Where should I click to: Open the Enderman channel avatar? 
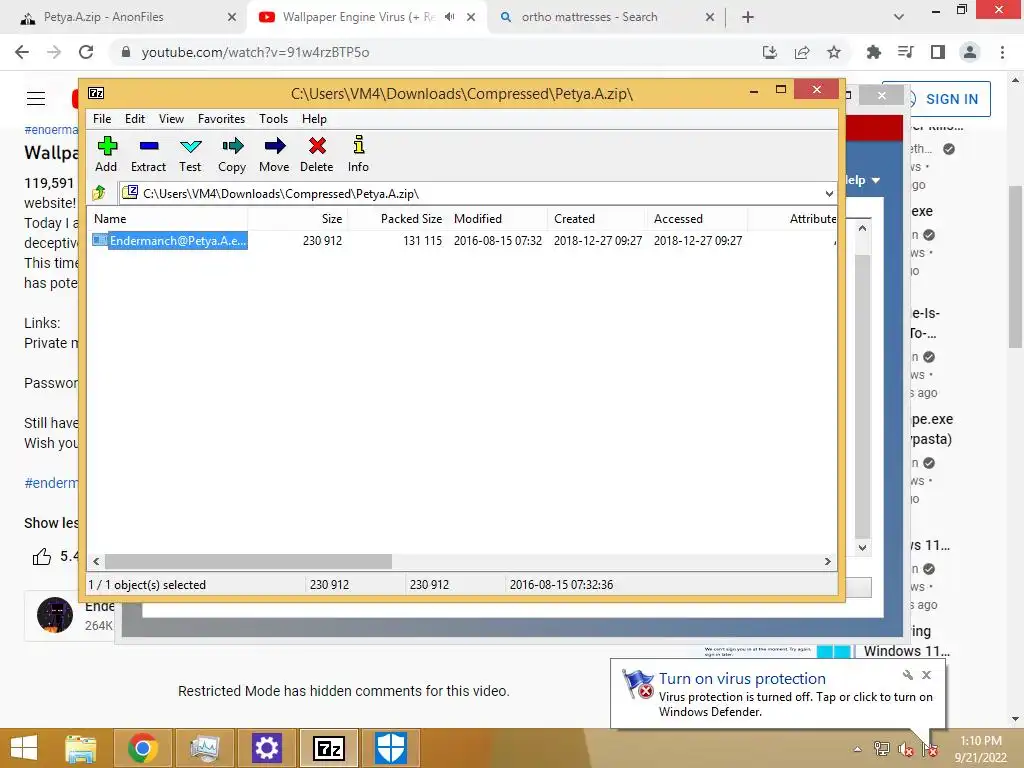55,615
